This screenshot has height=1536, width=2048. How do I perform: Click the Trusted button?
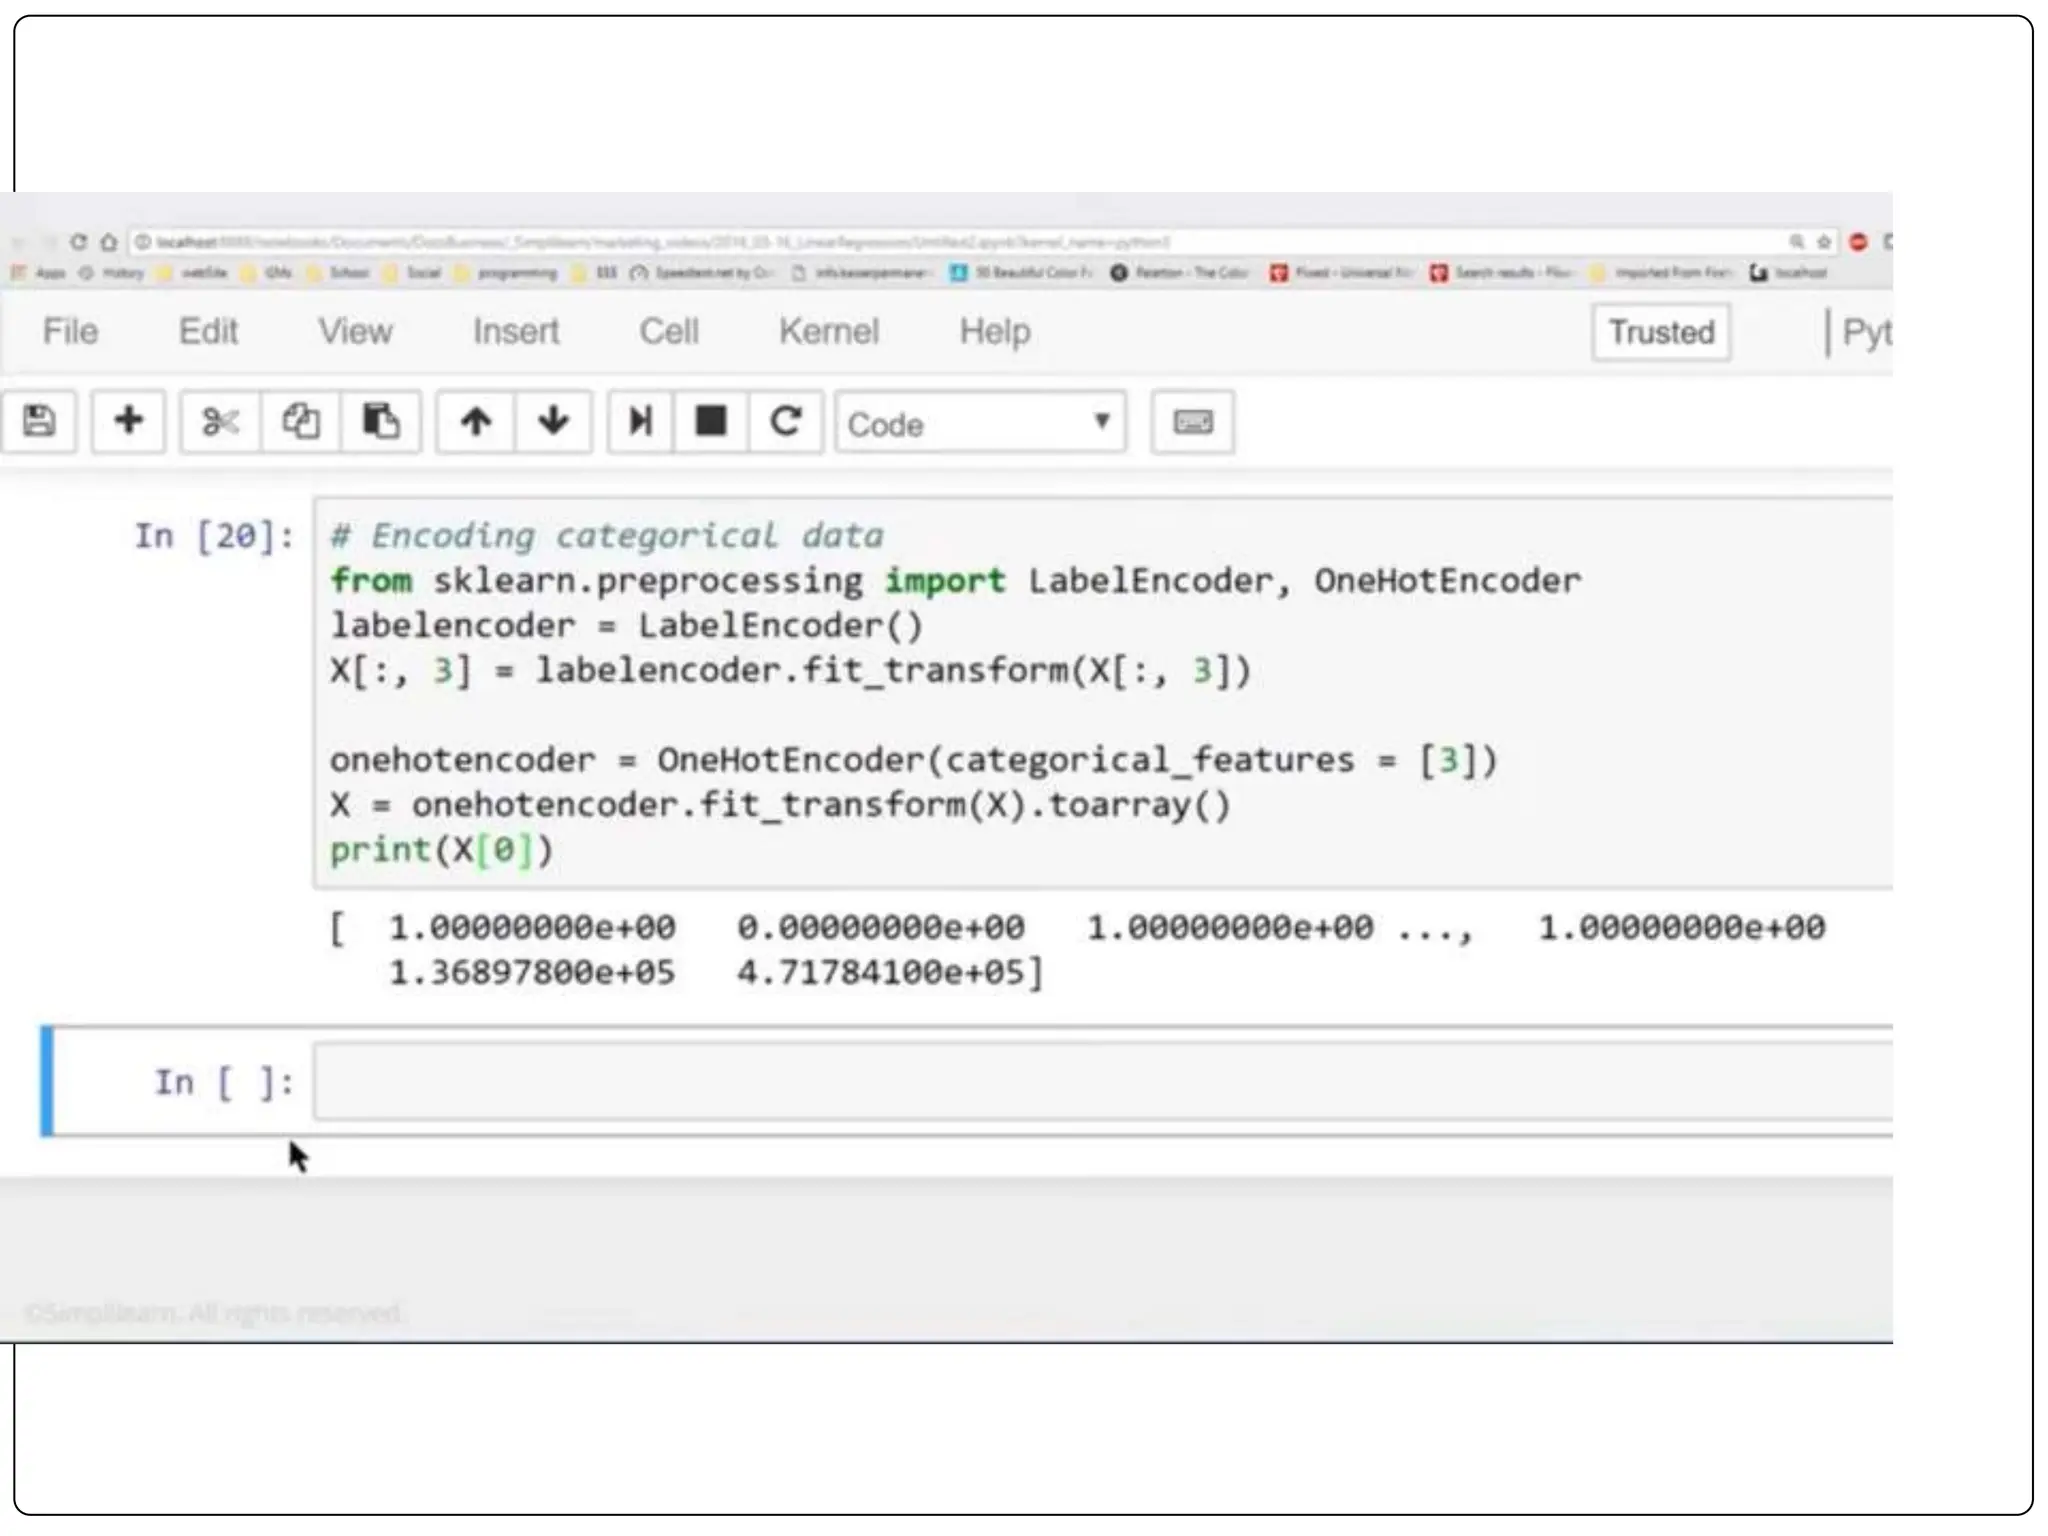1661,332
